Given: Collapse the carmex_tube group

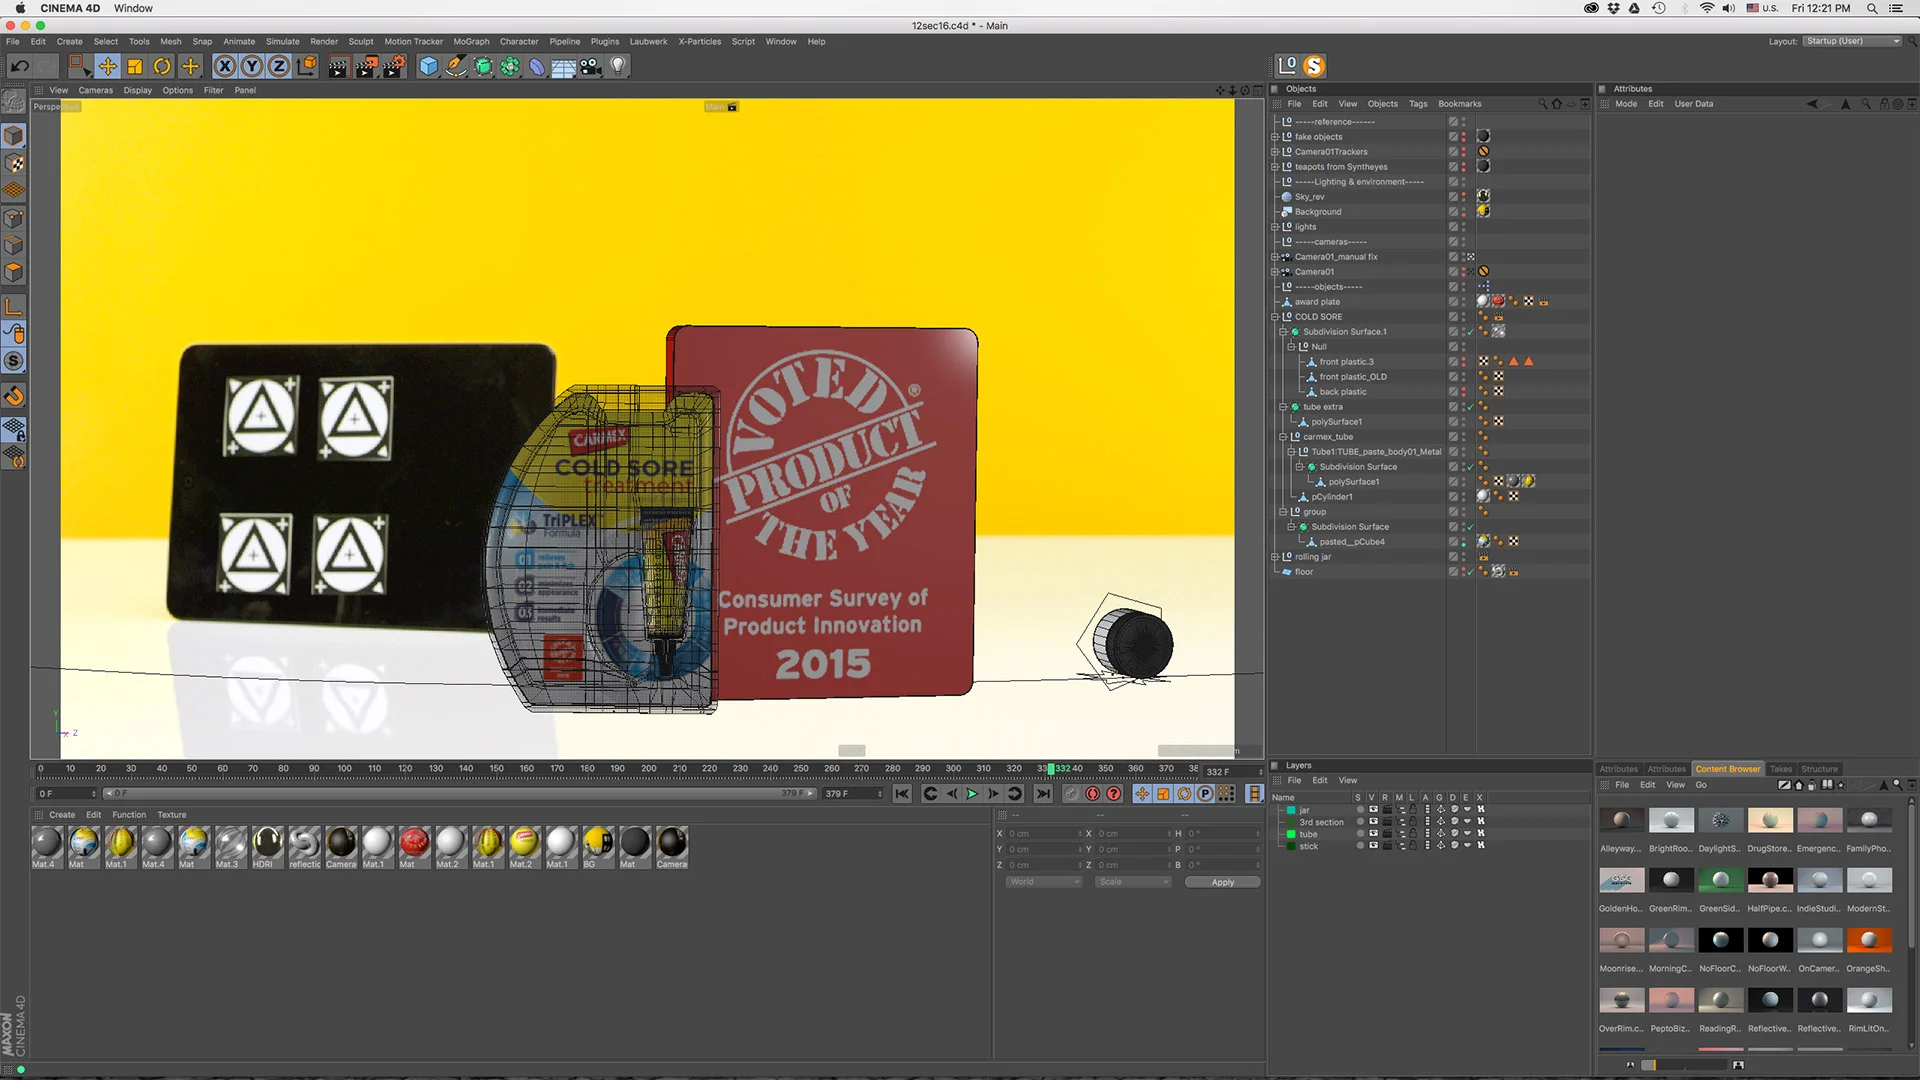Looking at the screenshot, I should pos(1283,437).
